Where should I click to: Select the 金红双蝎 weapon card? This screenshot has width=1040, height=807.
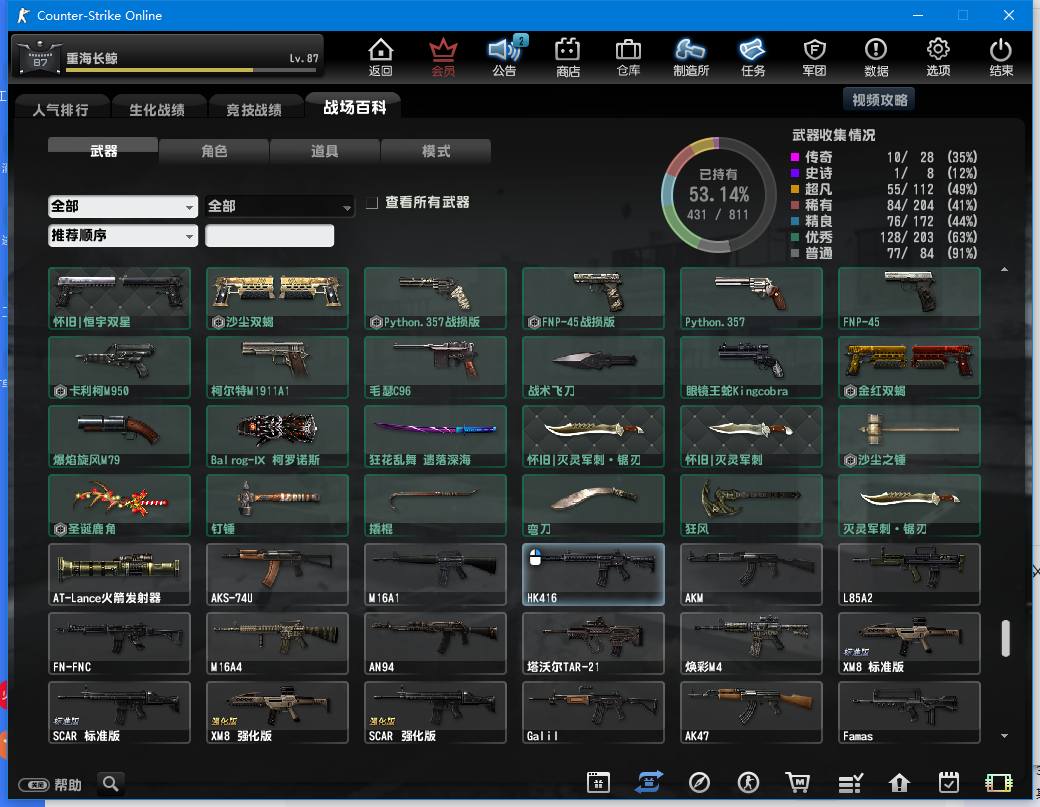coord(909,367)
